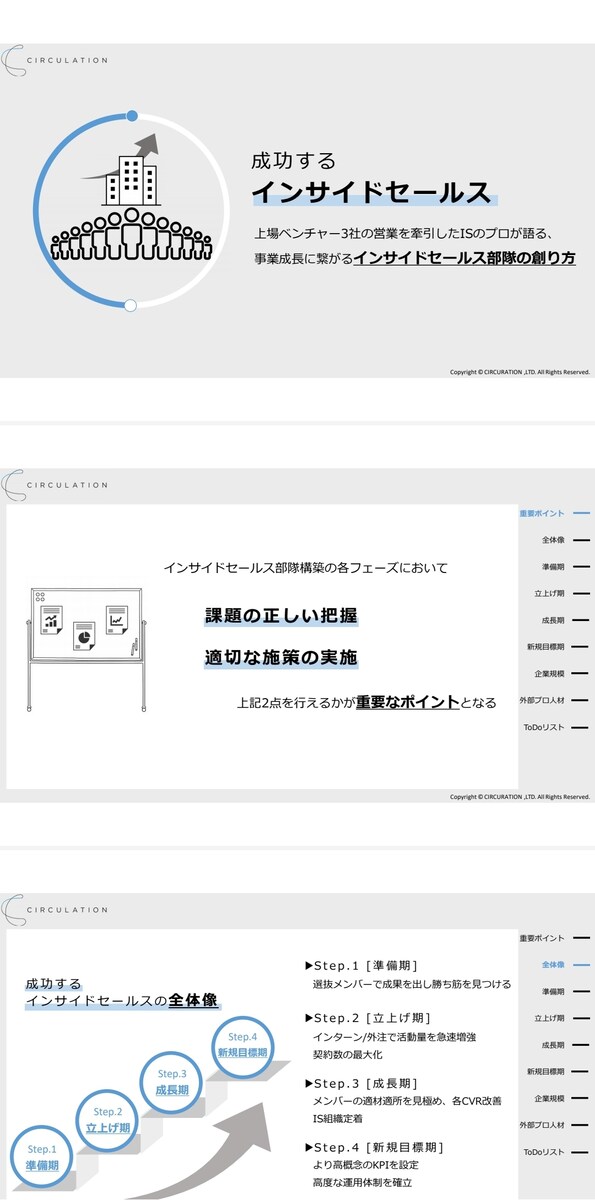
Task: Open 成長期 in the whiteboard slide's navigation
Action: pos(565,620)
